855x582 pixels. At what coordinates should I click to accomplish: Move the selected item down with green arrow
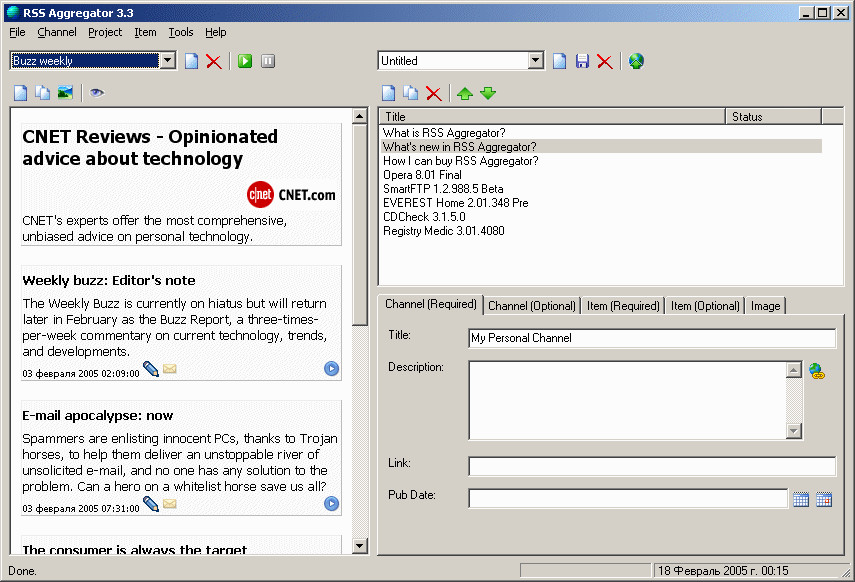click(x=488, y=93)
